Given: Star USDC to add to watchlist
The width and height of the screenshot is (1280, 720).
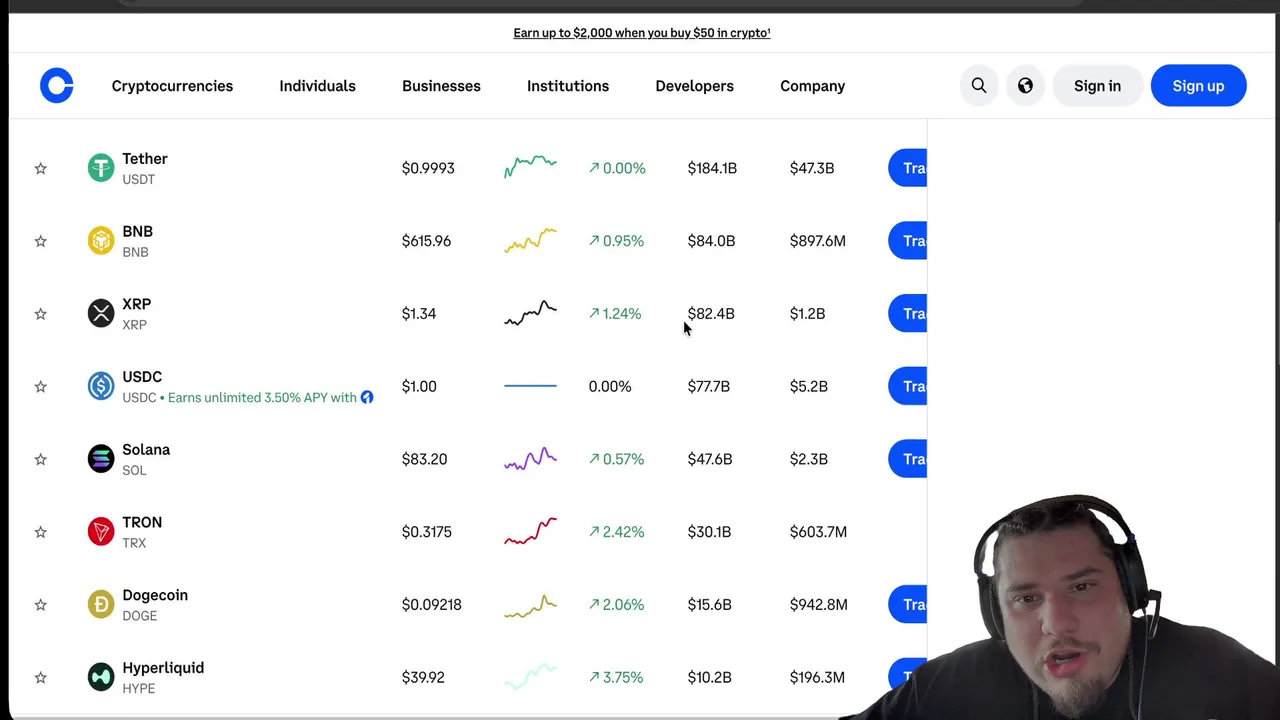Looking at the screenshot, I should tap(41, 386).
